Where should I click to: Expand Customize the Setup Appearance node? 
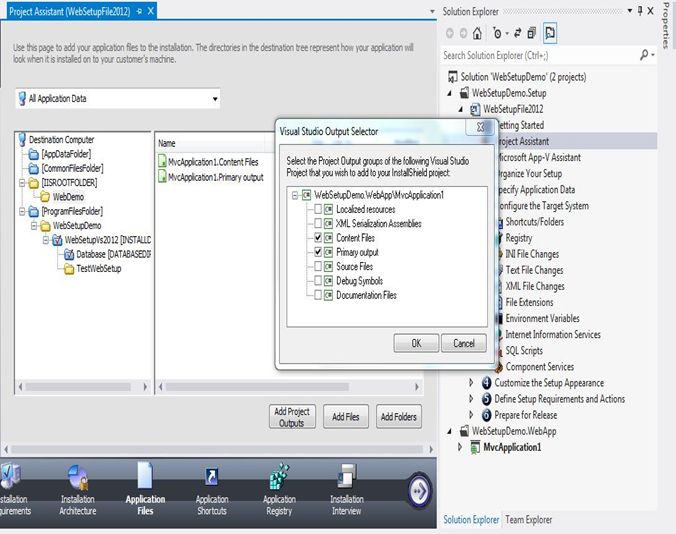(471, 383)
